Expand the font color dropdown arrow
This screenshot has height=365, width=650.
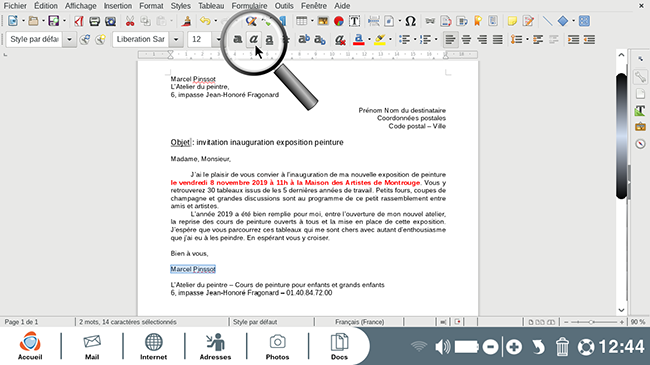[369, 39]
